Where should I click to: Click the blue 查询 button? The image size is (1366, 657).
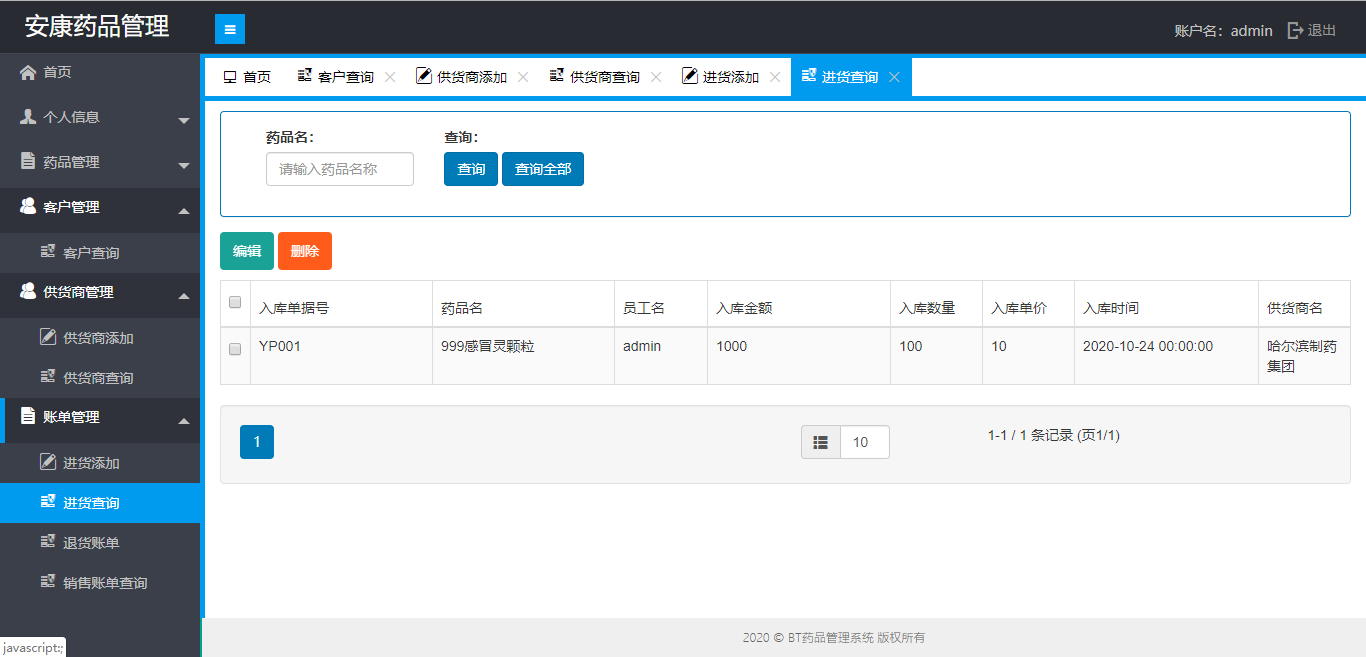[x=471, y=169]
